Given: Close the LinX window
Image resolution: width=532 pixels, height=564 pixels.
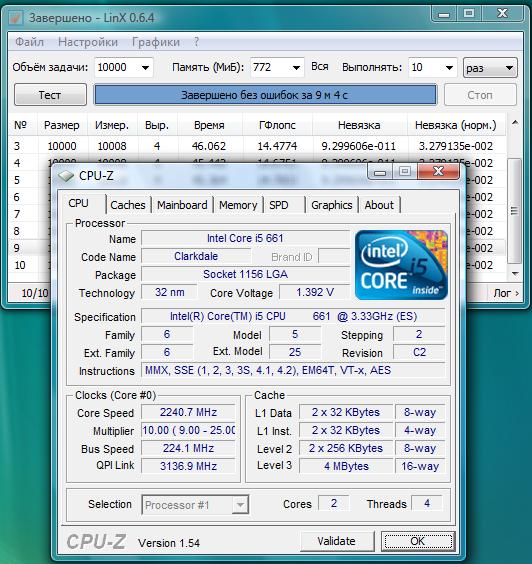Looking at the screenshot, I should coord(502,14).
